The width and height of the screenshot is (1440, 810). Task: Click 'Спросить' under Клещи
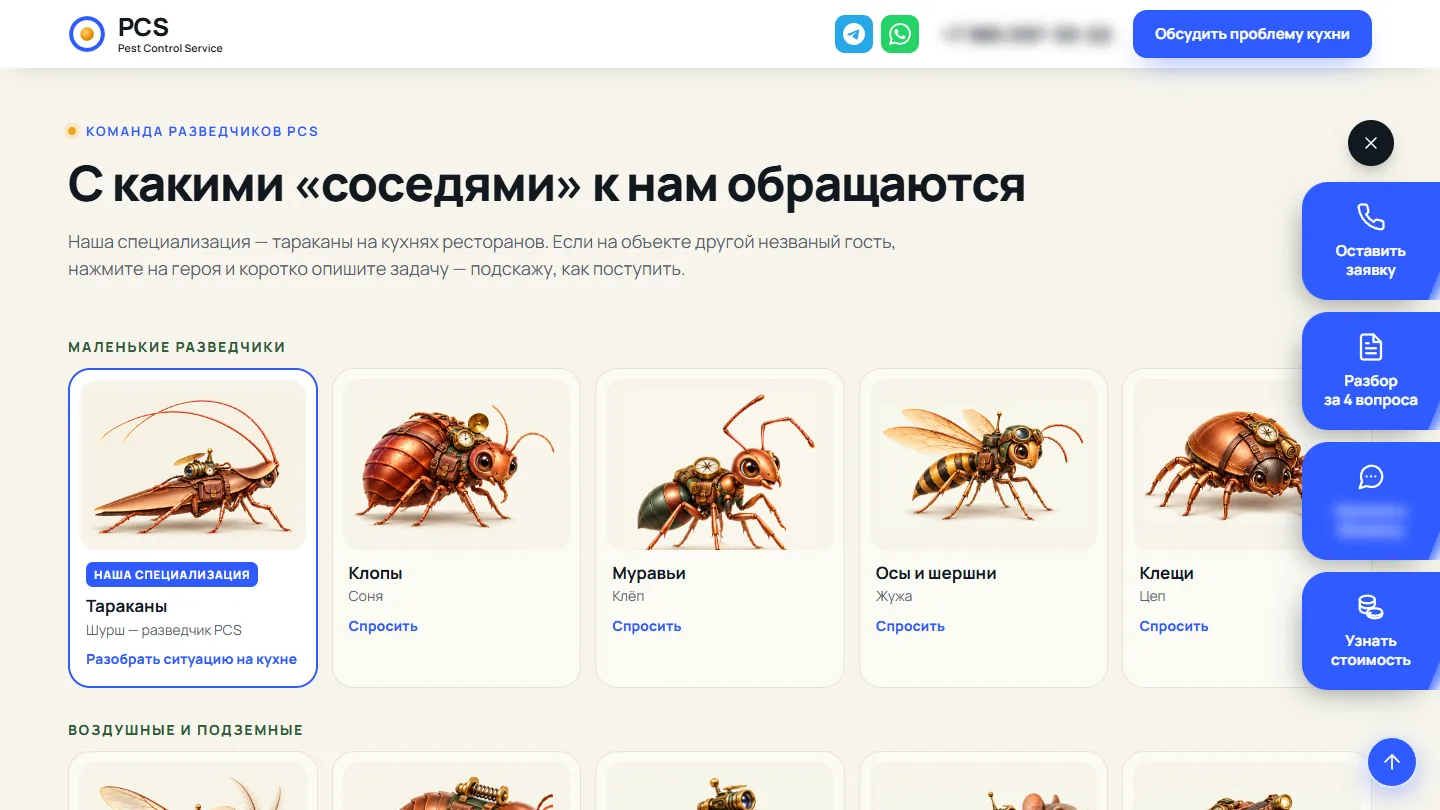(1174, 626)
